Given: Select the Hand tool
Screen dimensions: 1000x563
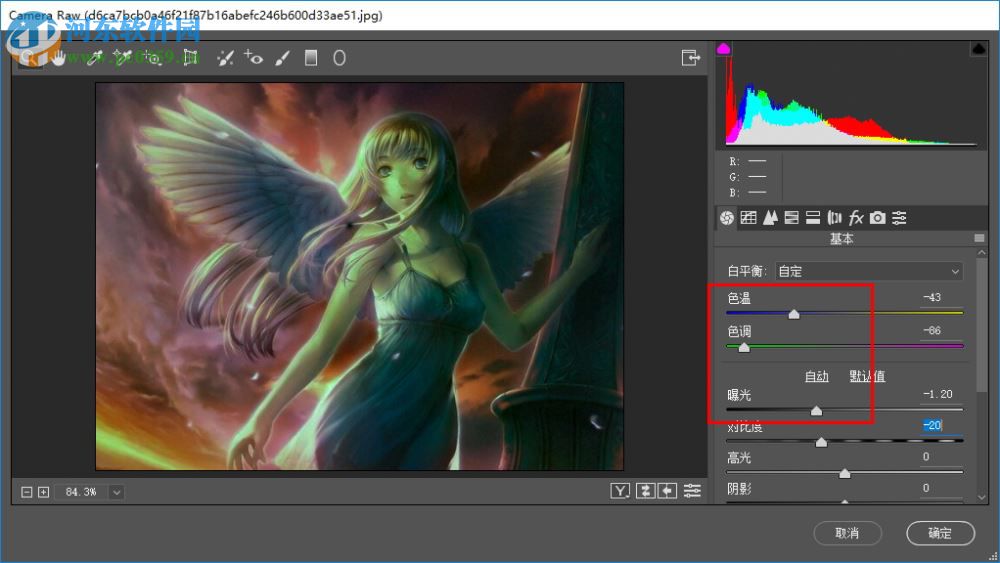Looking at the screenshot, I should pos(59,58).
